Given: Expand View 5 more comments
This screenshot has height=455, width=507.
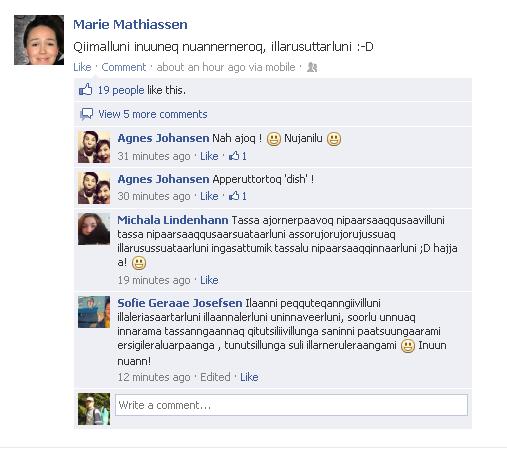Looking at the screenshot, I should [153, 114].
